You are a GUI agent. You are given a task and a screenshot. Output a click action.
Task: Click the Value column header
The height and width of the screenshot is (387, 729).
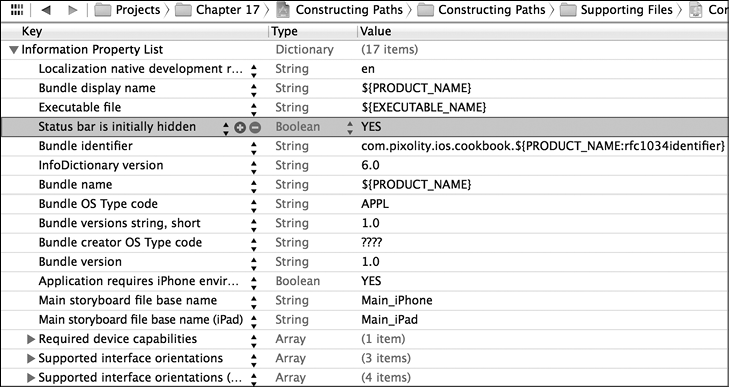point(376,31)
